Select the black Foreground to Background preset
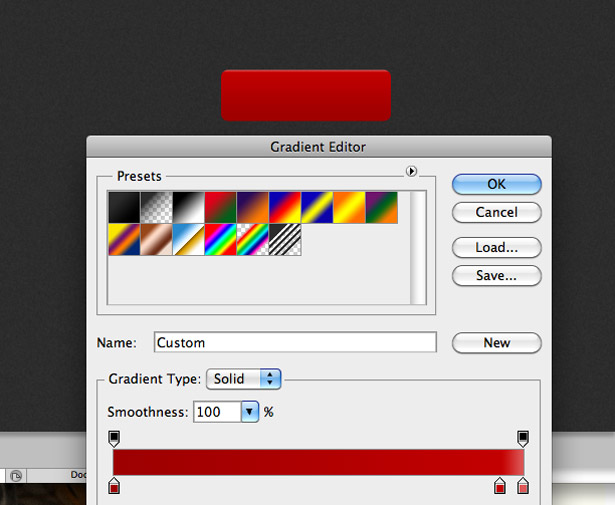This screenshot has height=505, width=615. (124, 207)
